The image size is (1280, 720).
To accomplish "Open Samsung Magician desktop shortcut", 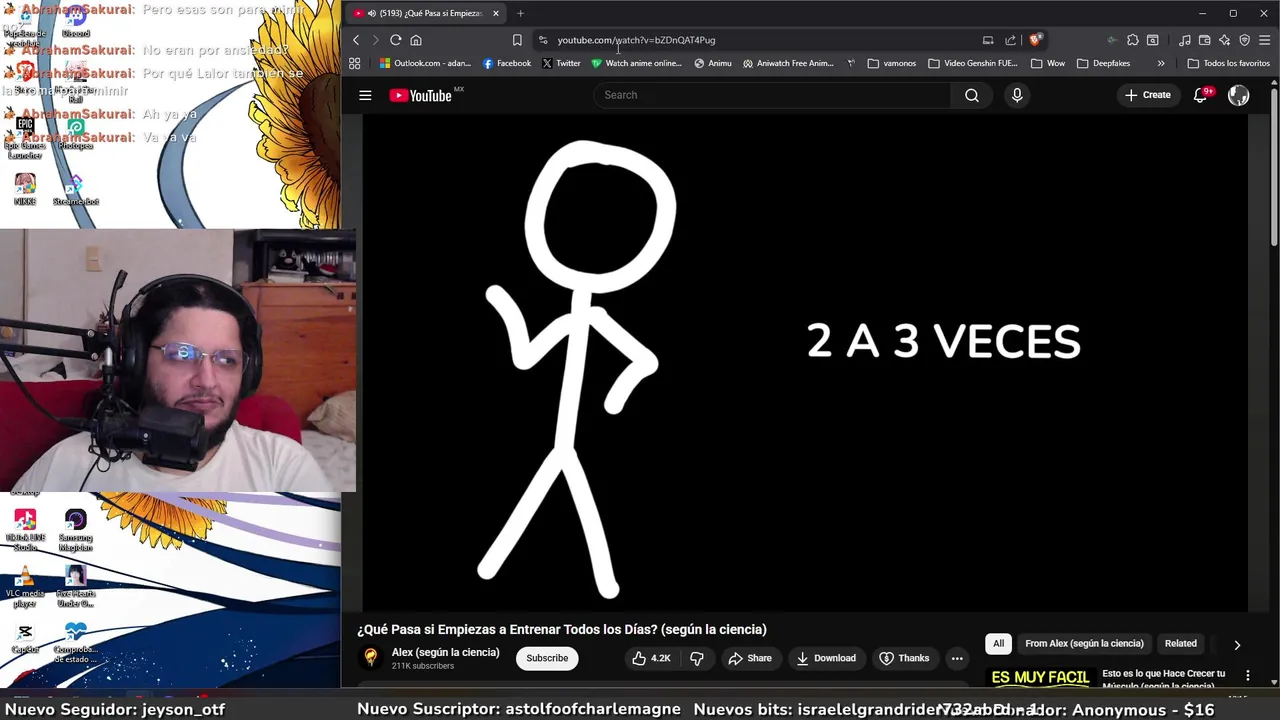I will [76, 530].
